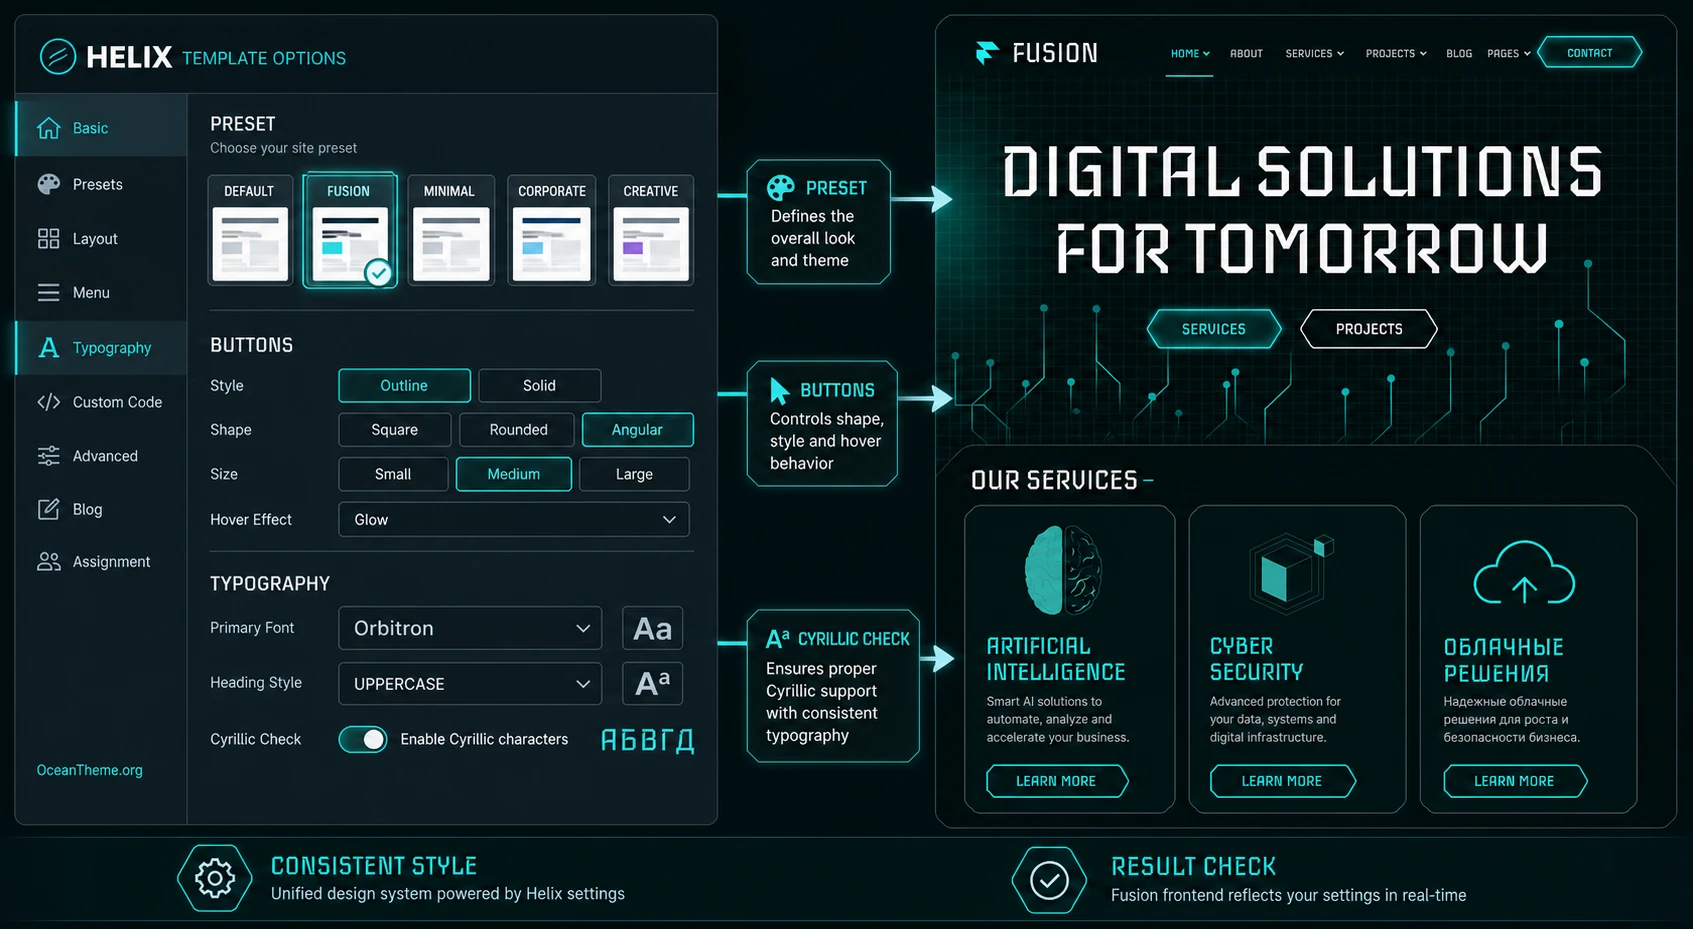Click the cloud upload icon on services card
The height and width of the screenshot is (929, 1693).
point(1524,574)
